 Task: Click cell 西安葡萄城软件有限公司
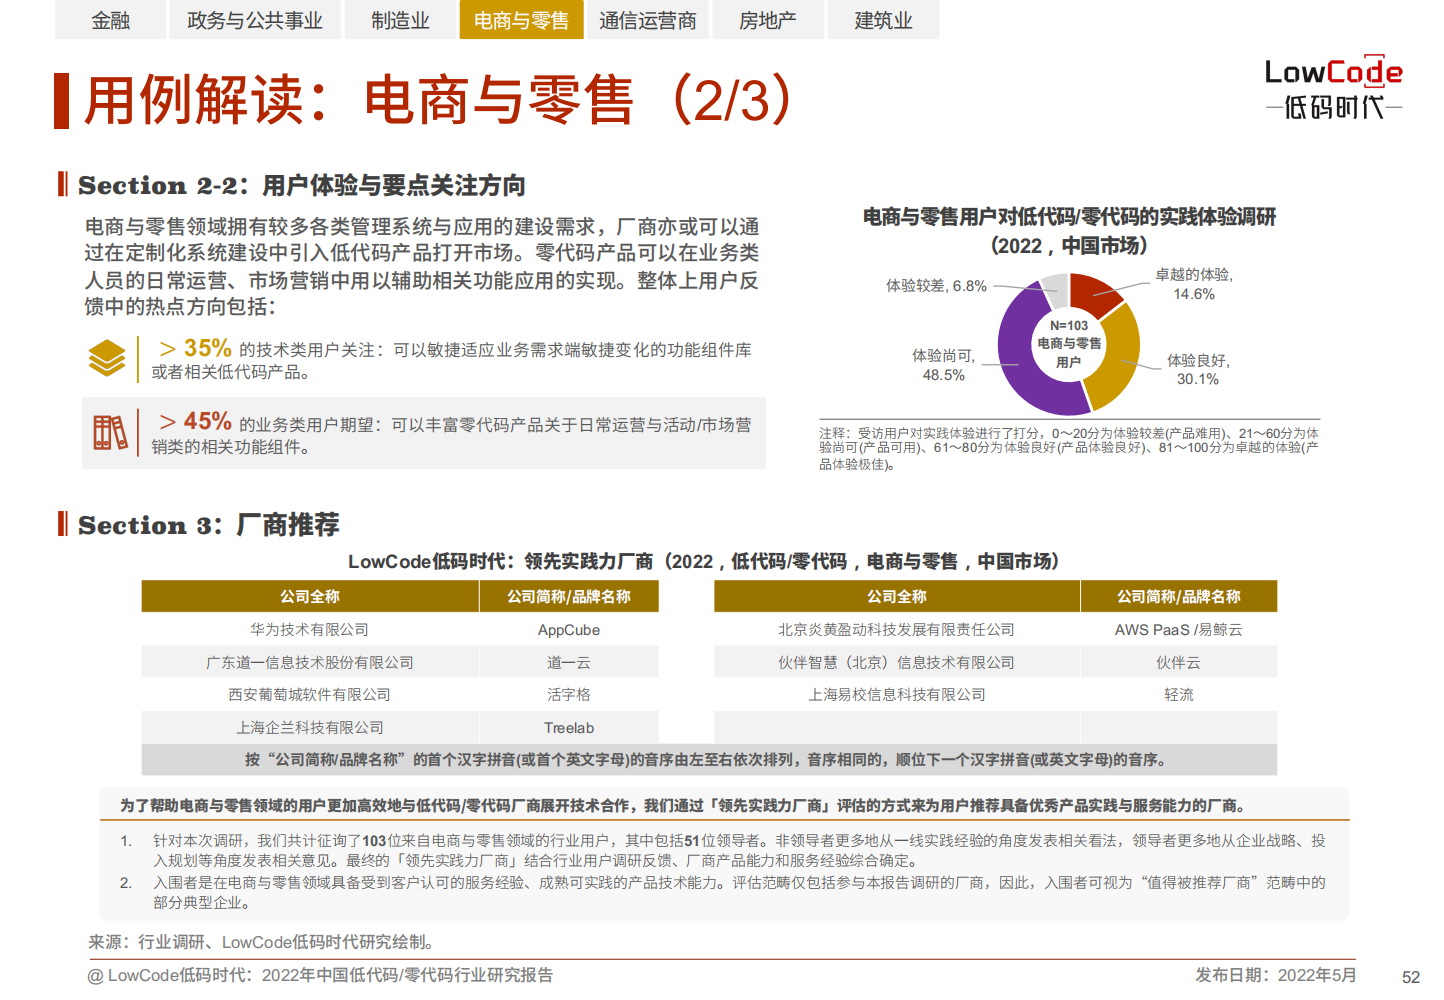click(310, 694)
